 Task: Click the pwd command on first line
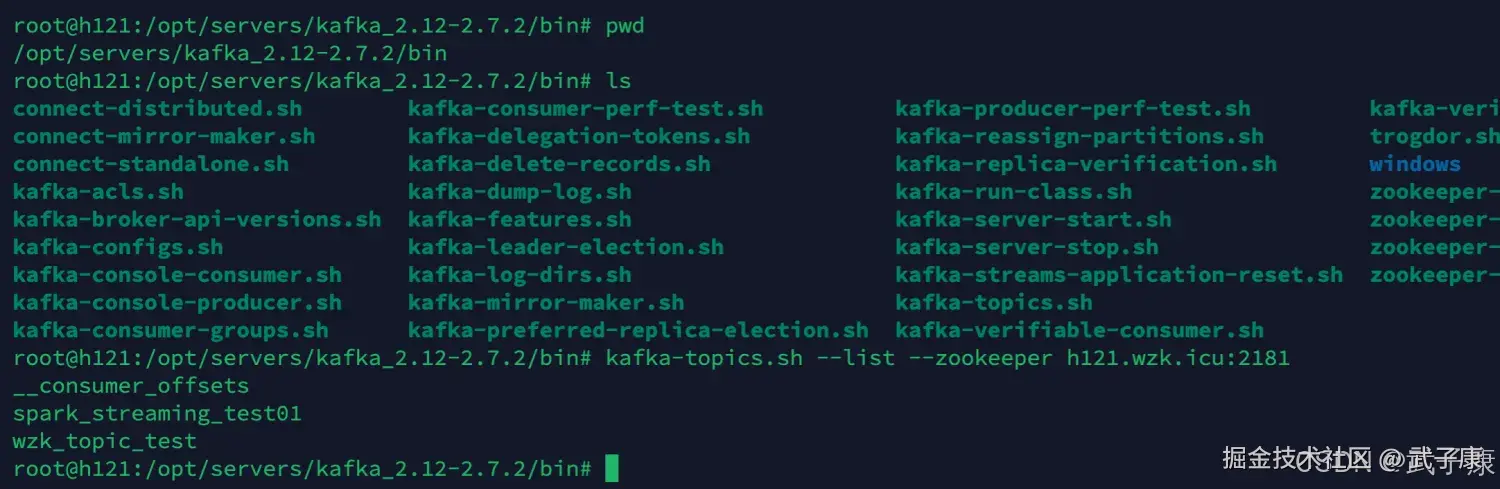point(625,26)
